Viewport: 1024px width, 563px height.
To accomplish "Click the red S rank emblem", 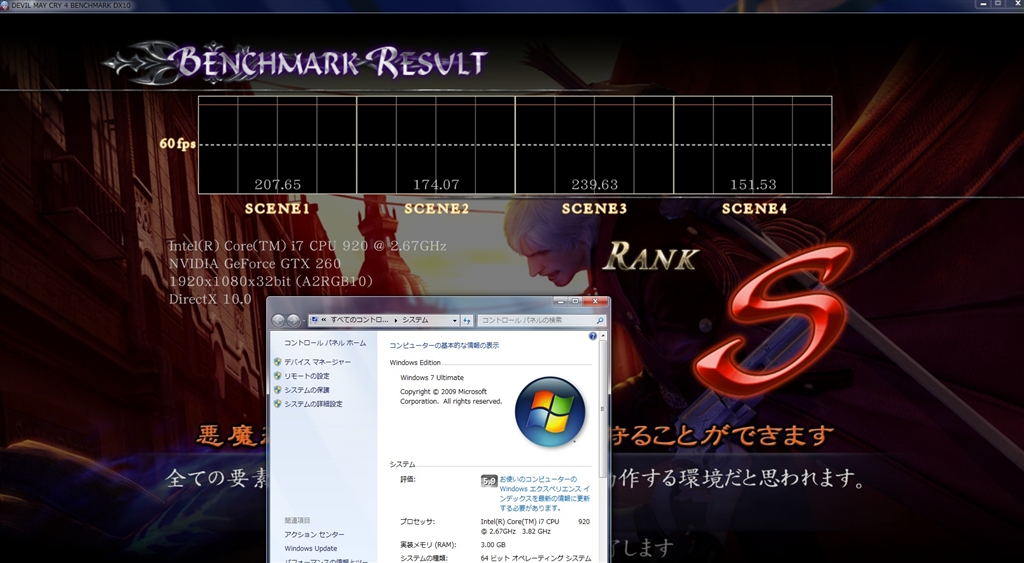I will pos(774,320).
